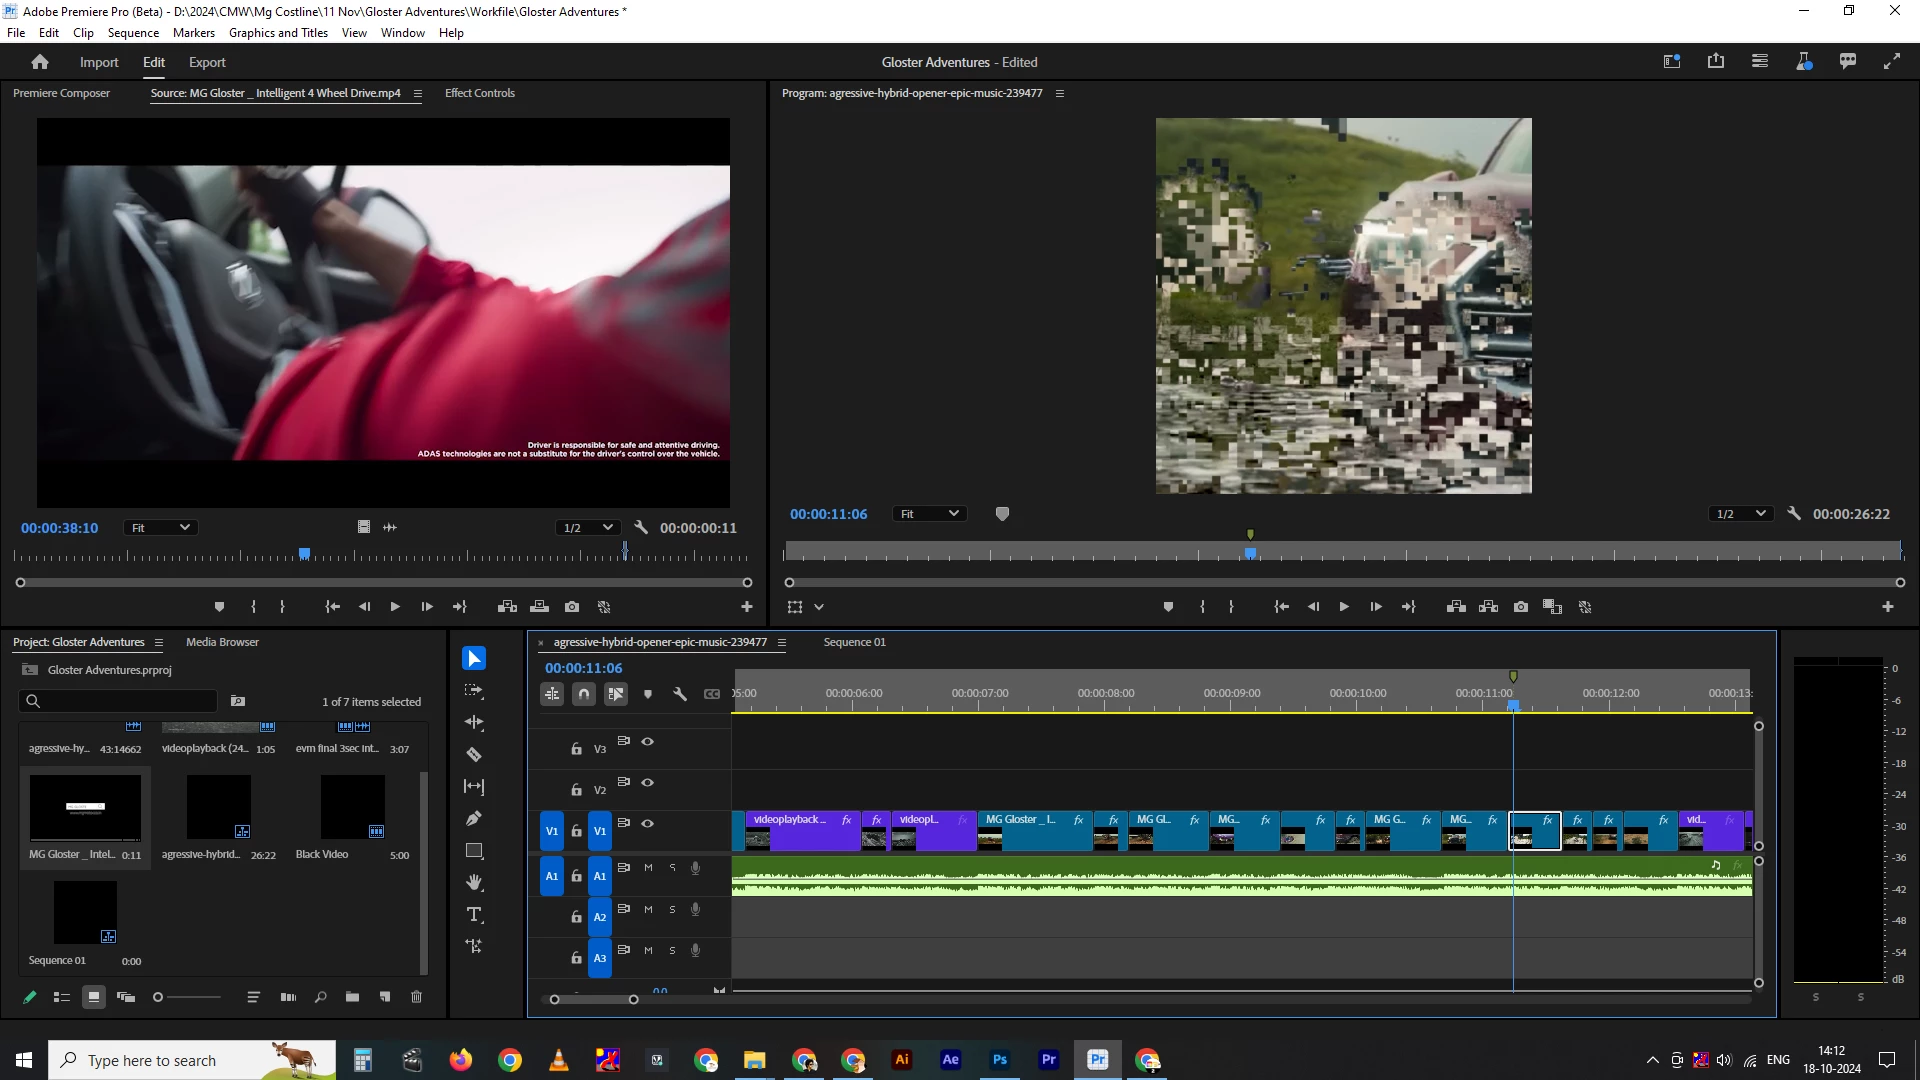The height and width of the screenshot is (1080, 1920).
Task: Click New Bin folder icon in Project panel
Action: (x=352, y=997)
